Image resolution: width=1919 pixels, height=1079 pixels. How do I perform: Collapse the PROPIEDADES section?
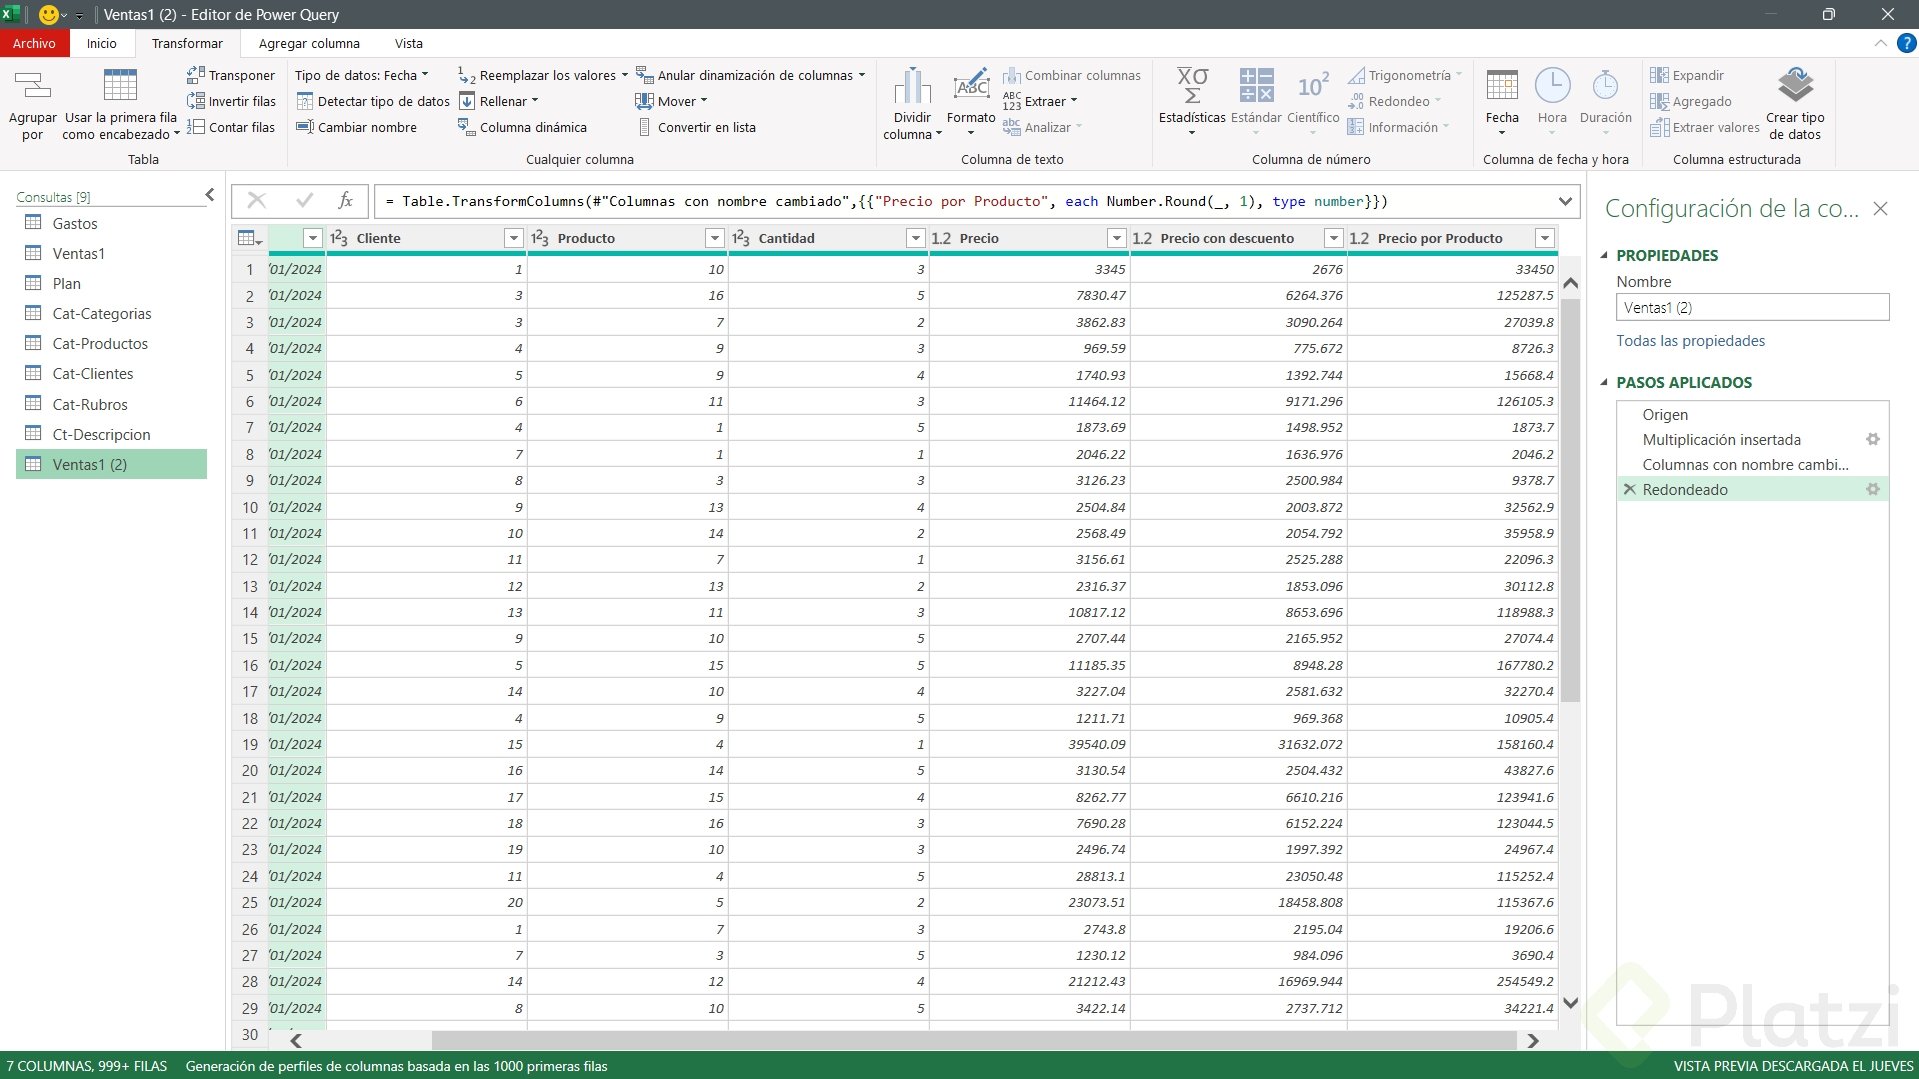click(x=1605, y=256)
